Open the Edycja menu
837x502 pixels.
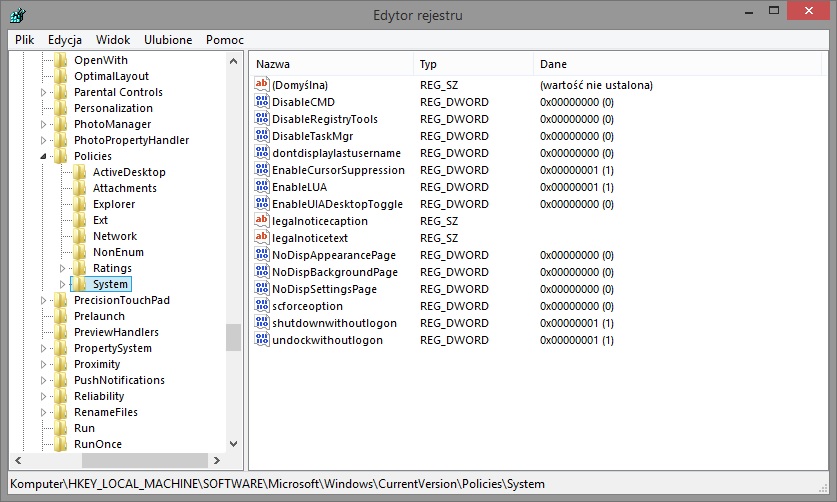pos(65,40)
